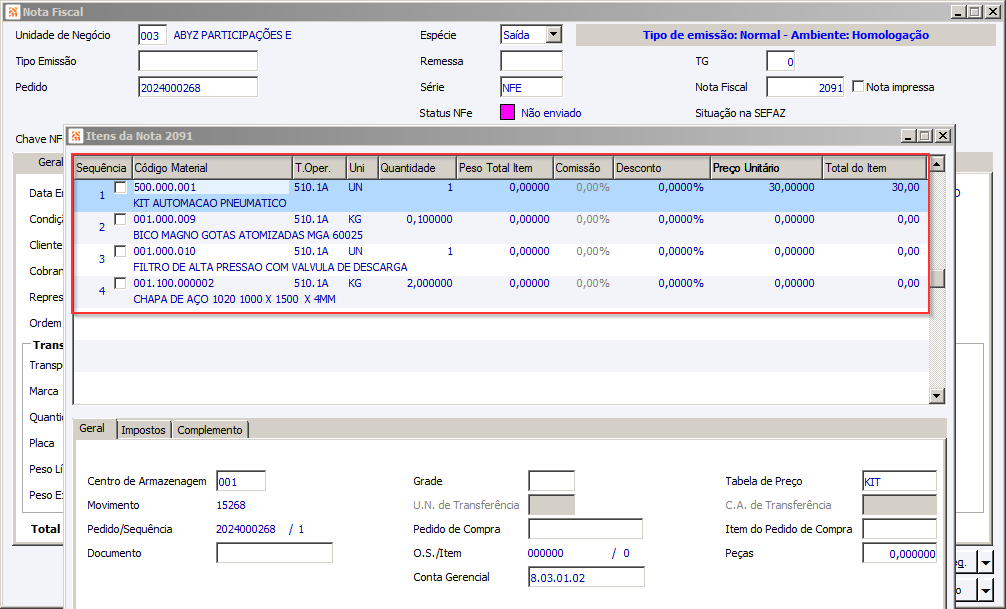Enable the Nota impressa checkbox

[x=858, y=87]
